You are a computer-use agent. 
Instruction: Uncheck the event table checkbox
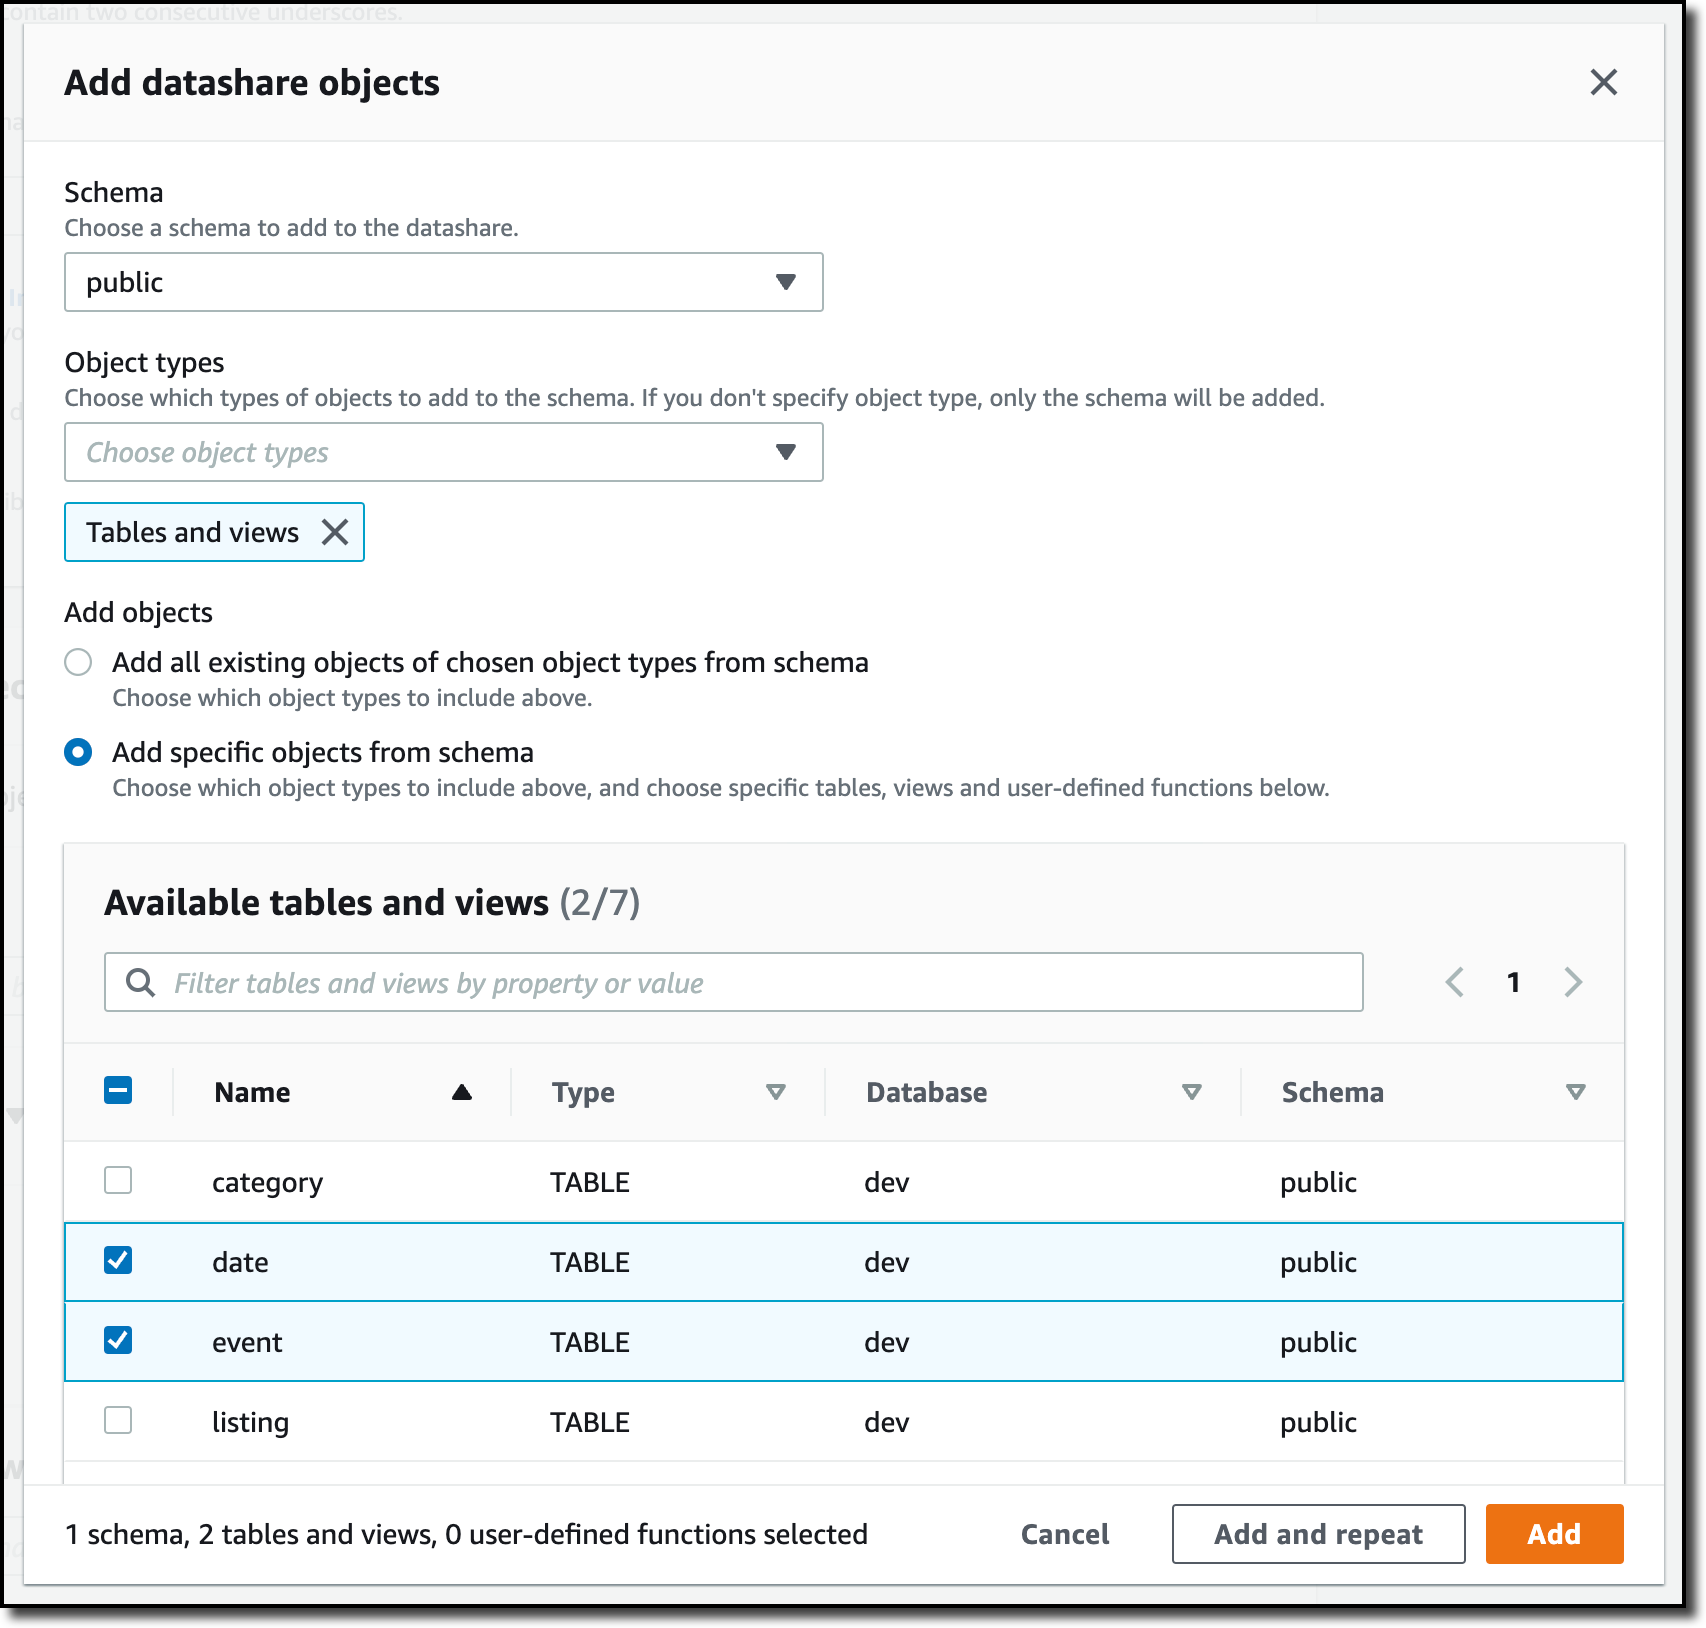tap(118, 1340)
